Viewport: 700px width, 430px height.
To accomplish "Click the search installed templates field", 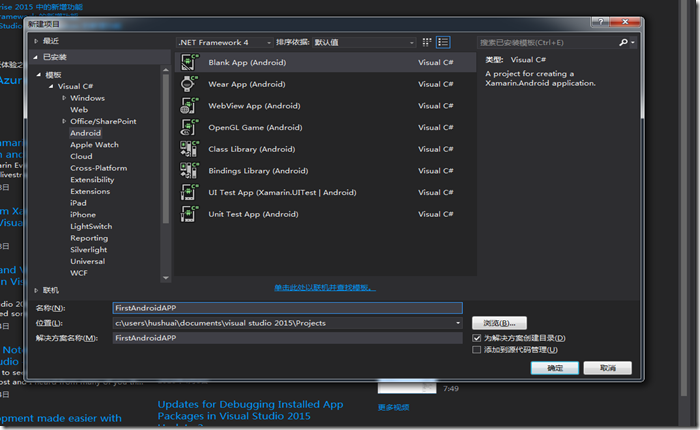I will click(x=548, y=42).
